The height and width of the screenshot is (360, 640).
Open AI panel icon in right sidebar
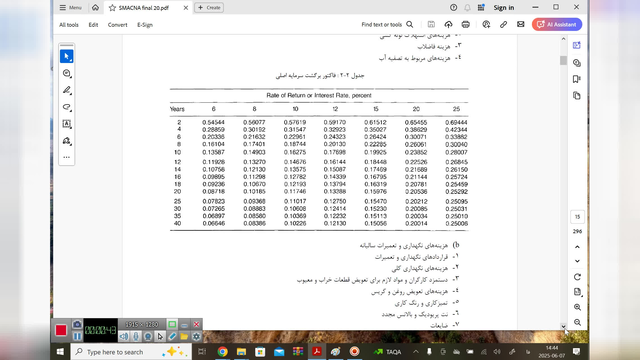[577, 45]
